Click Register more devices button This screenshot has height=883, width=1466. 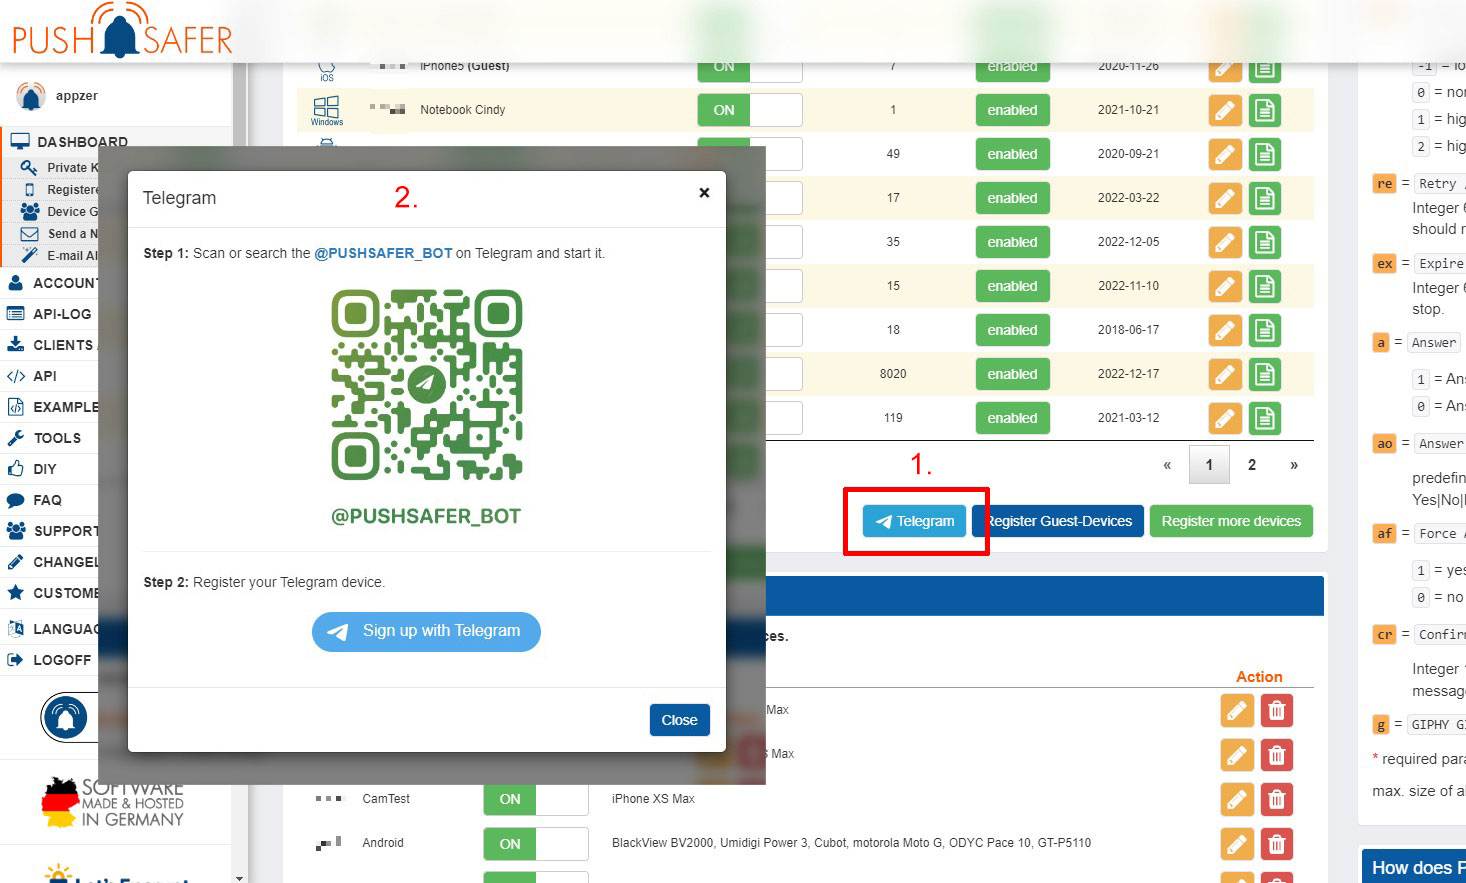point(1231,521)
